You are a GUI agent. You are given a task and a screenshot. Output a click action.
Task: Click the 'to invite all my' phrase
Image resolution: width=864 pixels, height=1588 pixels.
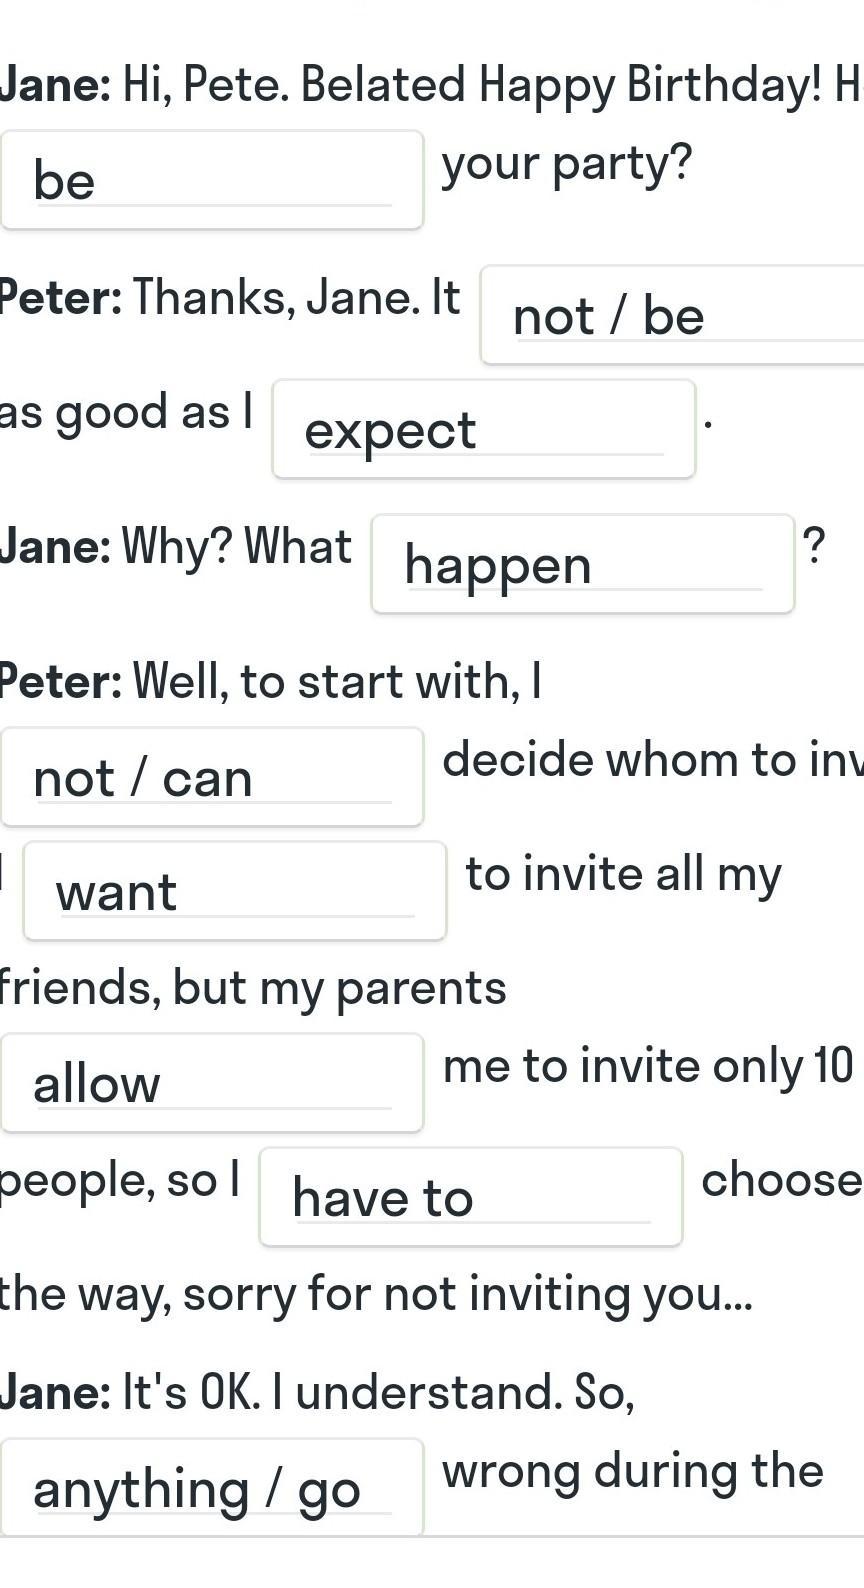coord(623,875)
